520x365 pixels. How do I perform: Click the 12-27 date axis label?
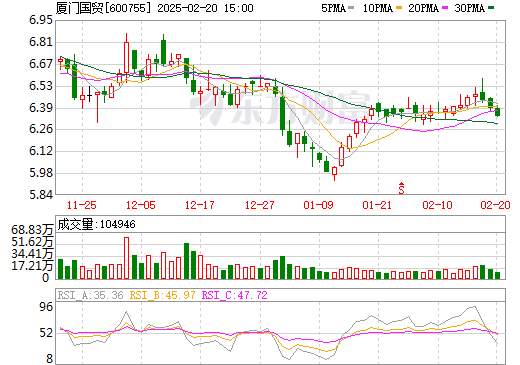(259, 205)
